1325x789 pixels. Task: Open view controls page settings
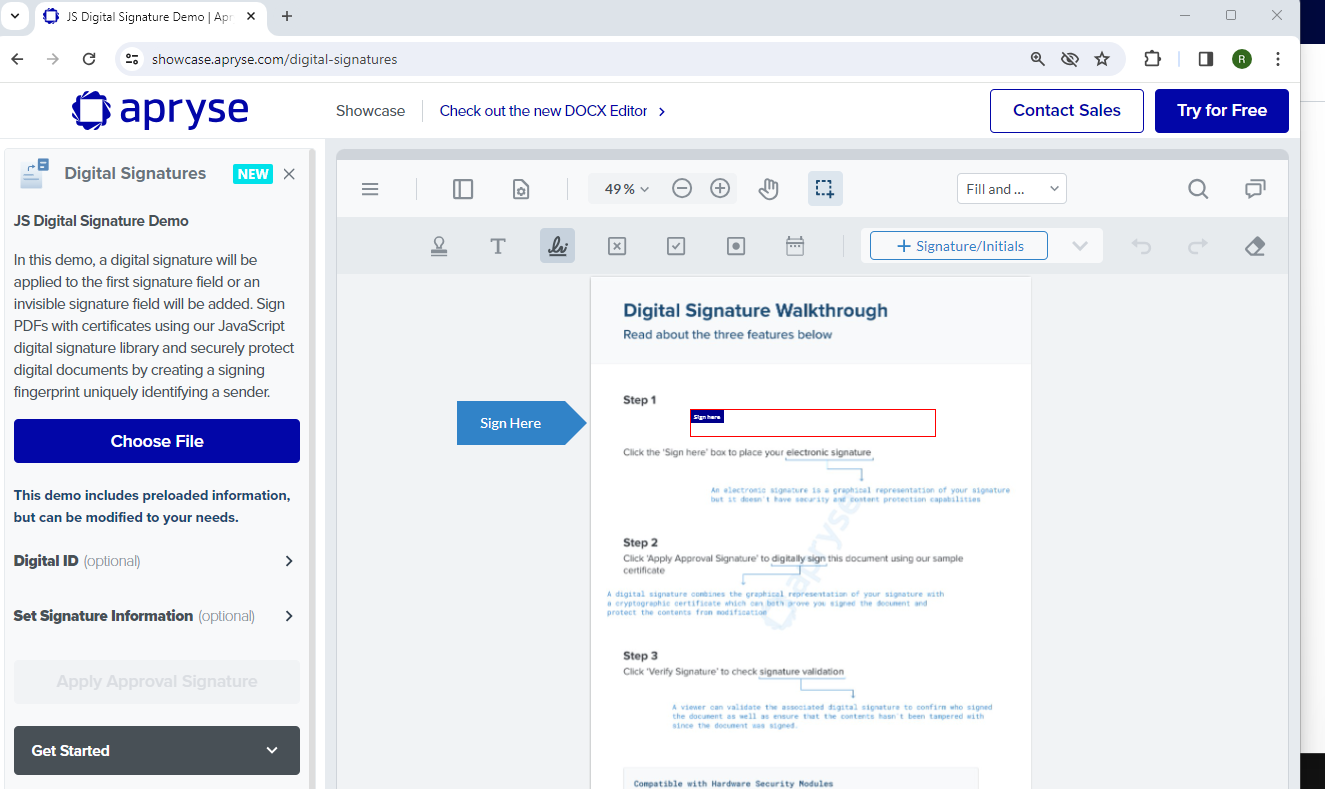pyautogui.click(x=521, y=189)
